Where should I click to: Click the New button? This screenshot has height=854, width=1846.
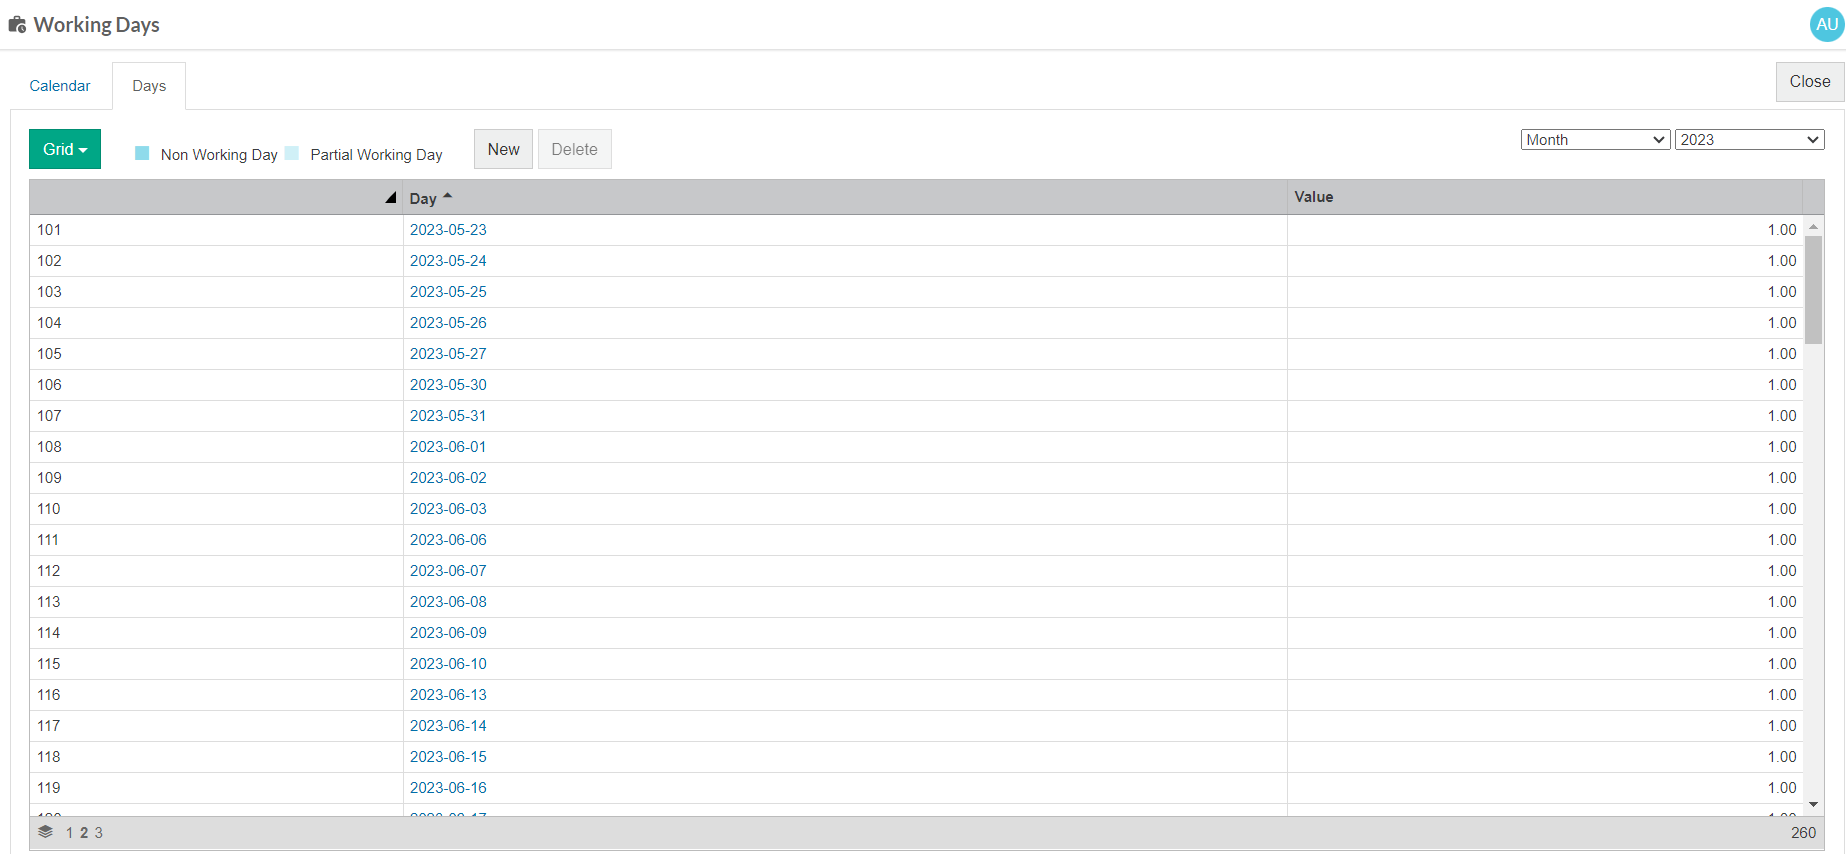(x=503, y=149)
